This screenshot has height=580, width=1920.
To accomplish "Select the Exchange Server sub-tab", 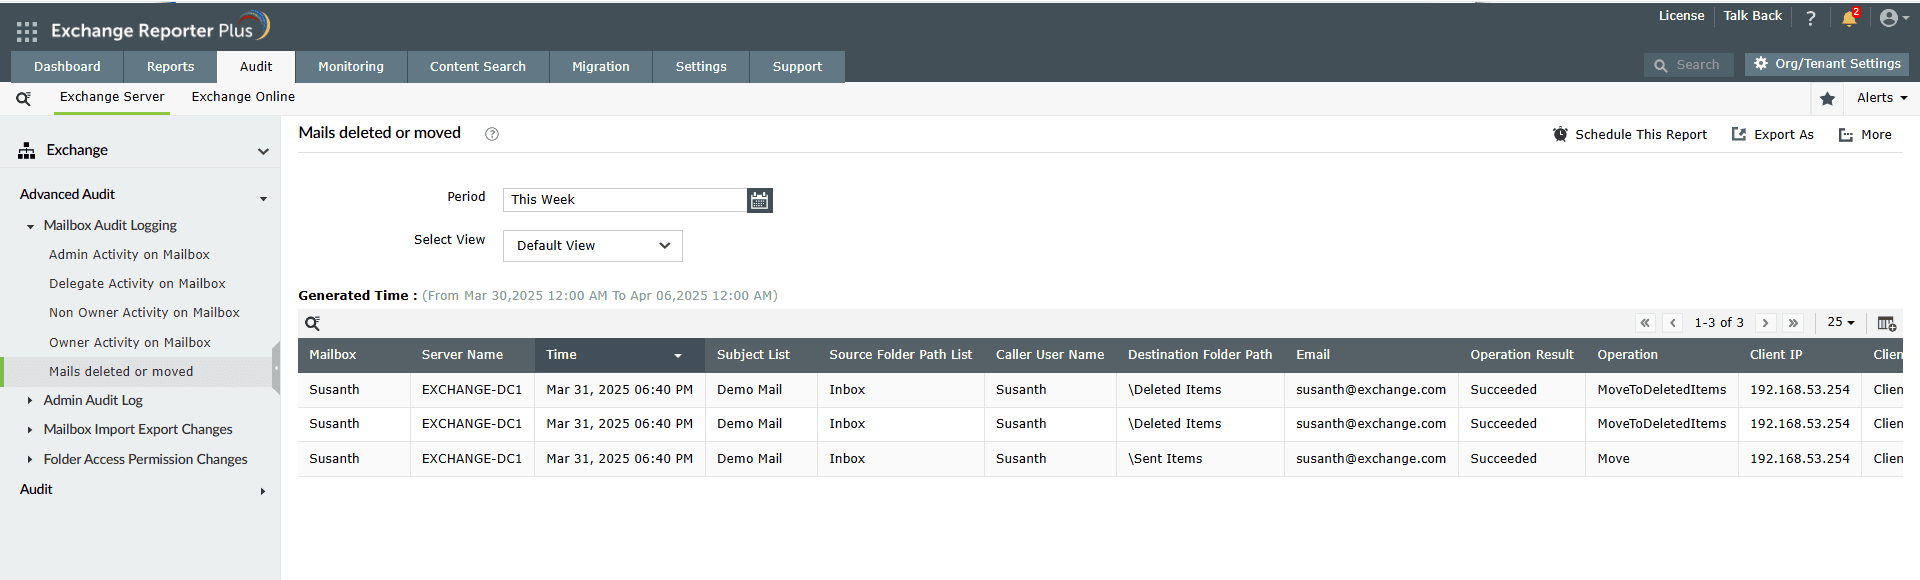I will click(x=112, y=97).
